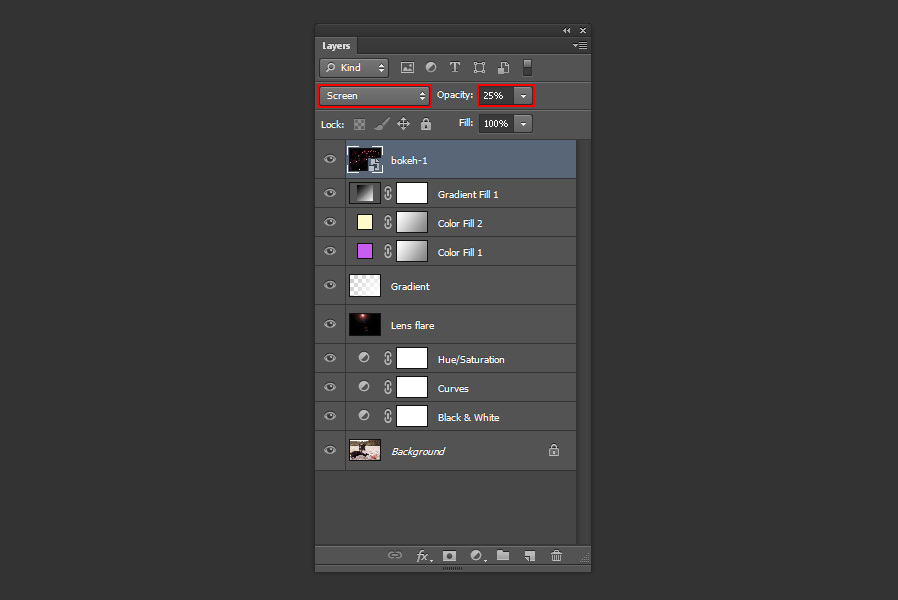Create a new layer
The image size is (898, 600).
coord(529,555)
